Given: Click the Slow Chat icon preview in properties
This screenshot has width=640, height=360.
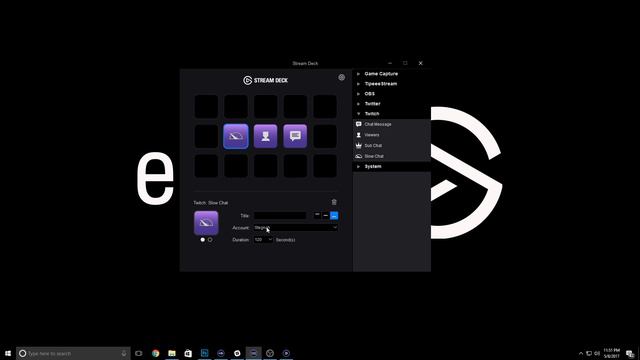Looking at the screenshot, I should [x=206, y=223].
